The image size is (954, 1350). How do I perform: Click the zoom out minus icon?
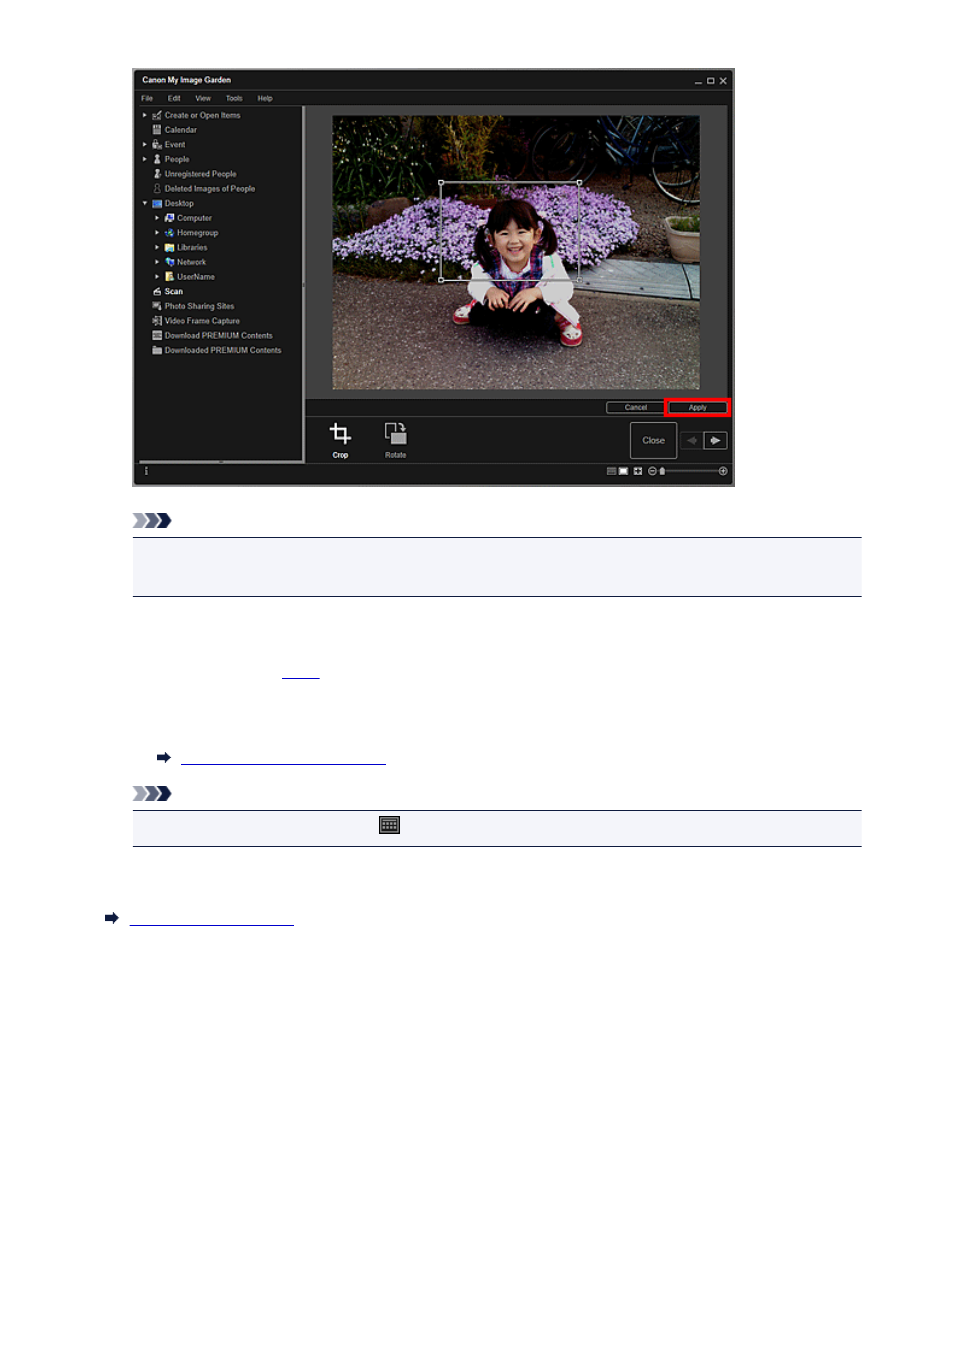click(652, 471)
